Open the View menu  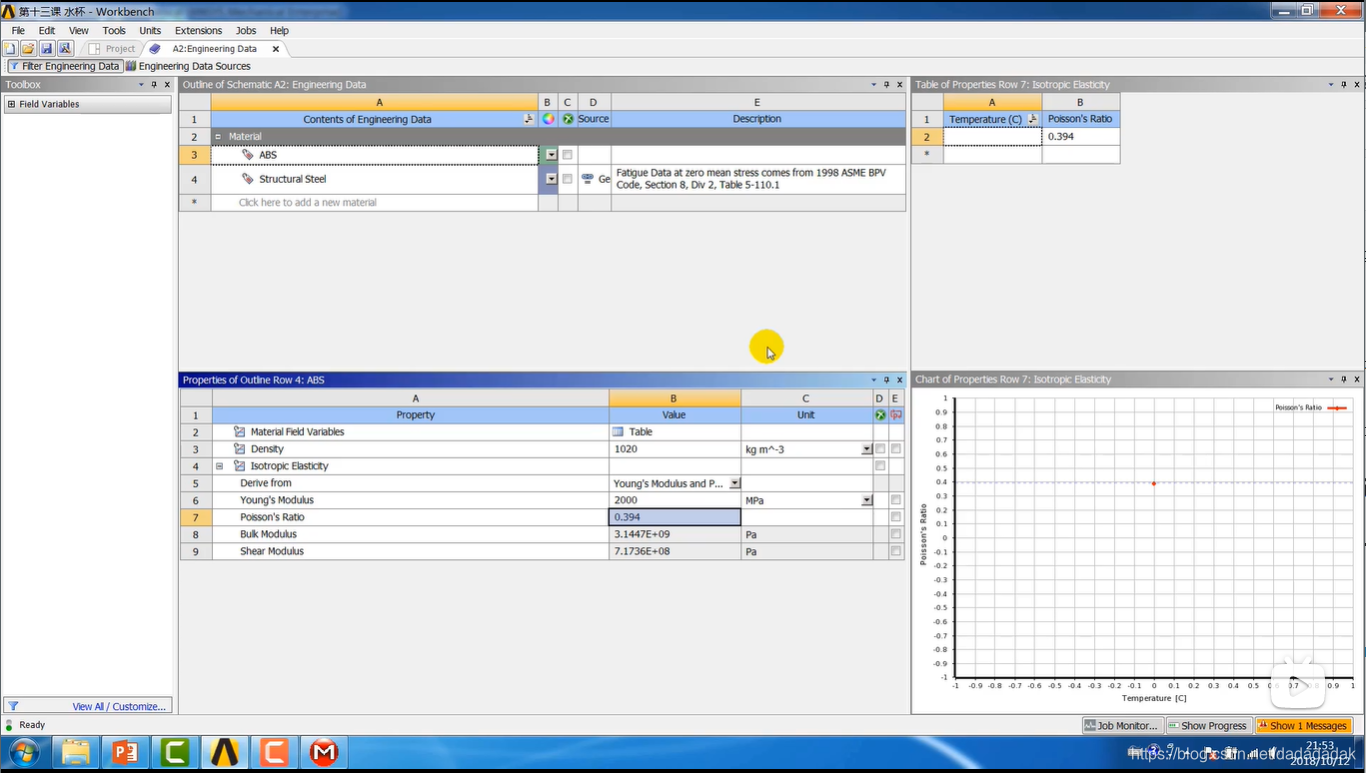[79, 31]
